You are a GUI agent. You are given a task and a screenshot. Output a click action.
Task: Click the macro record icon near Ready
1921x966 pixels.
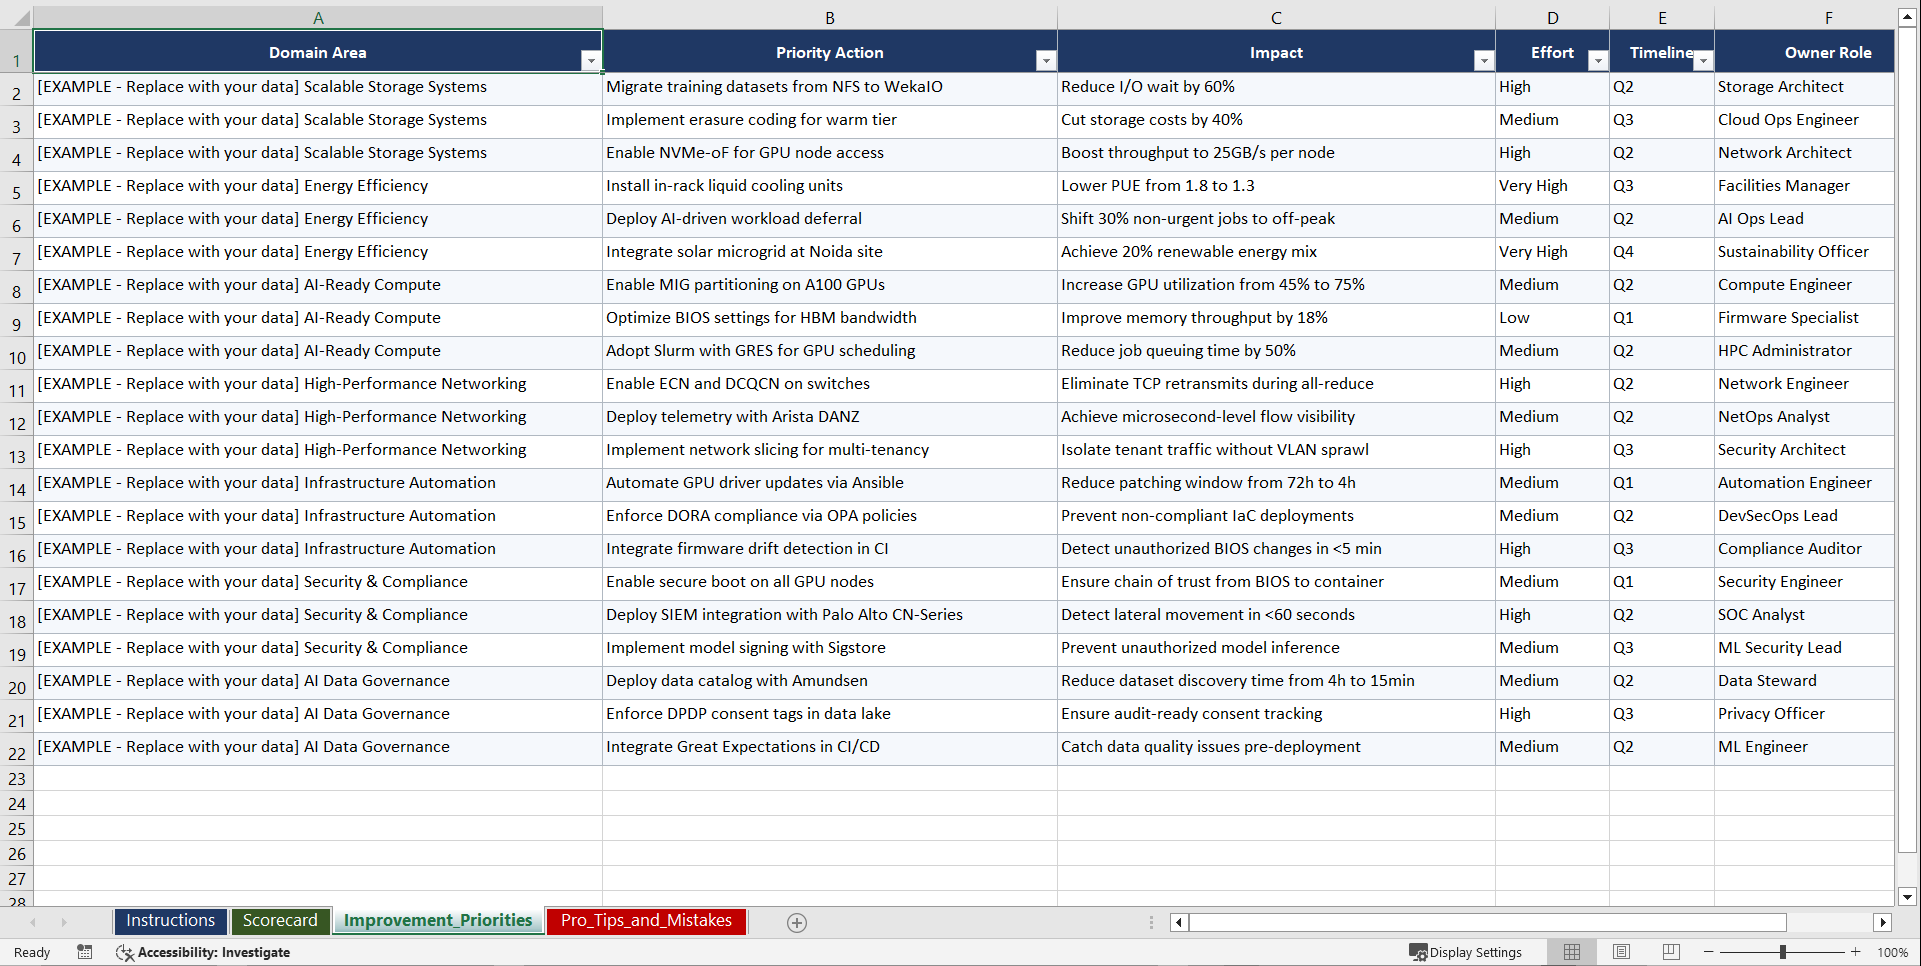pyautogui.click(x=85, y=952)
